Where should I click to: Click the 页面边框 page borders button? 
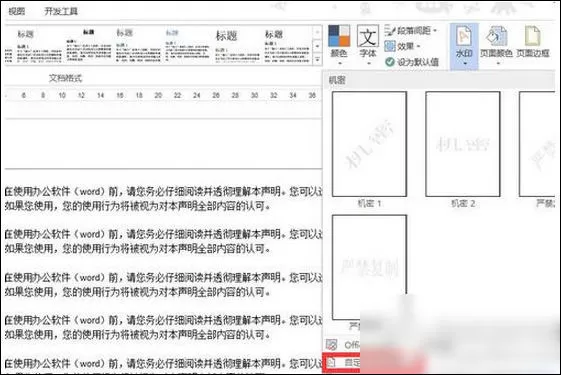click(x=533, y=43)
